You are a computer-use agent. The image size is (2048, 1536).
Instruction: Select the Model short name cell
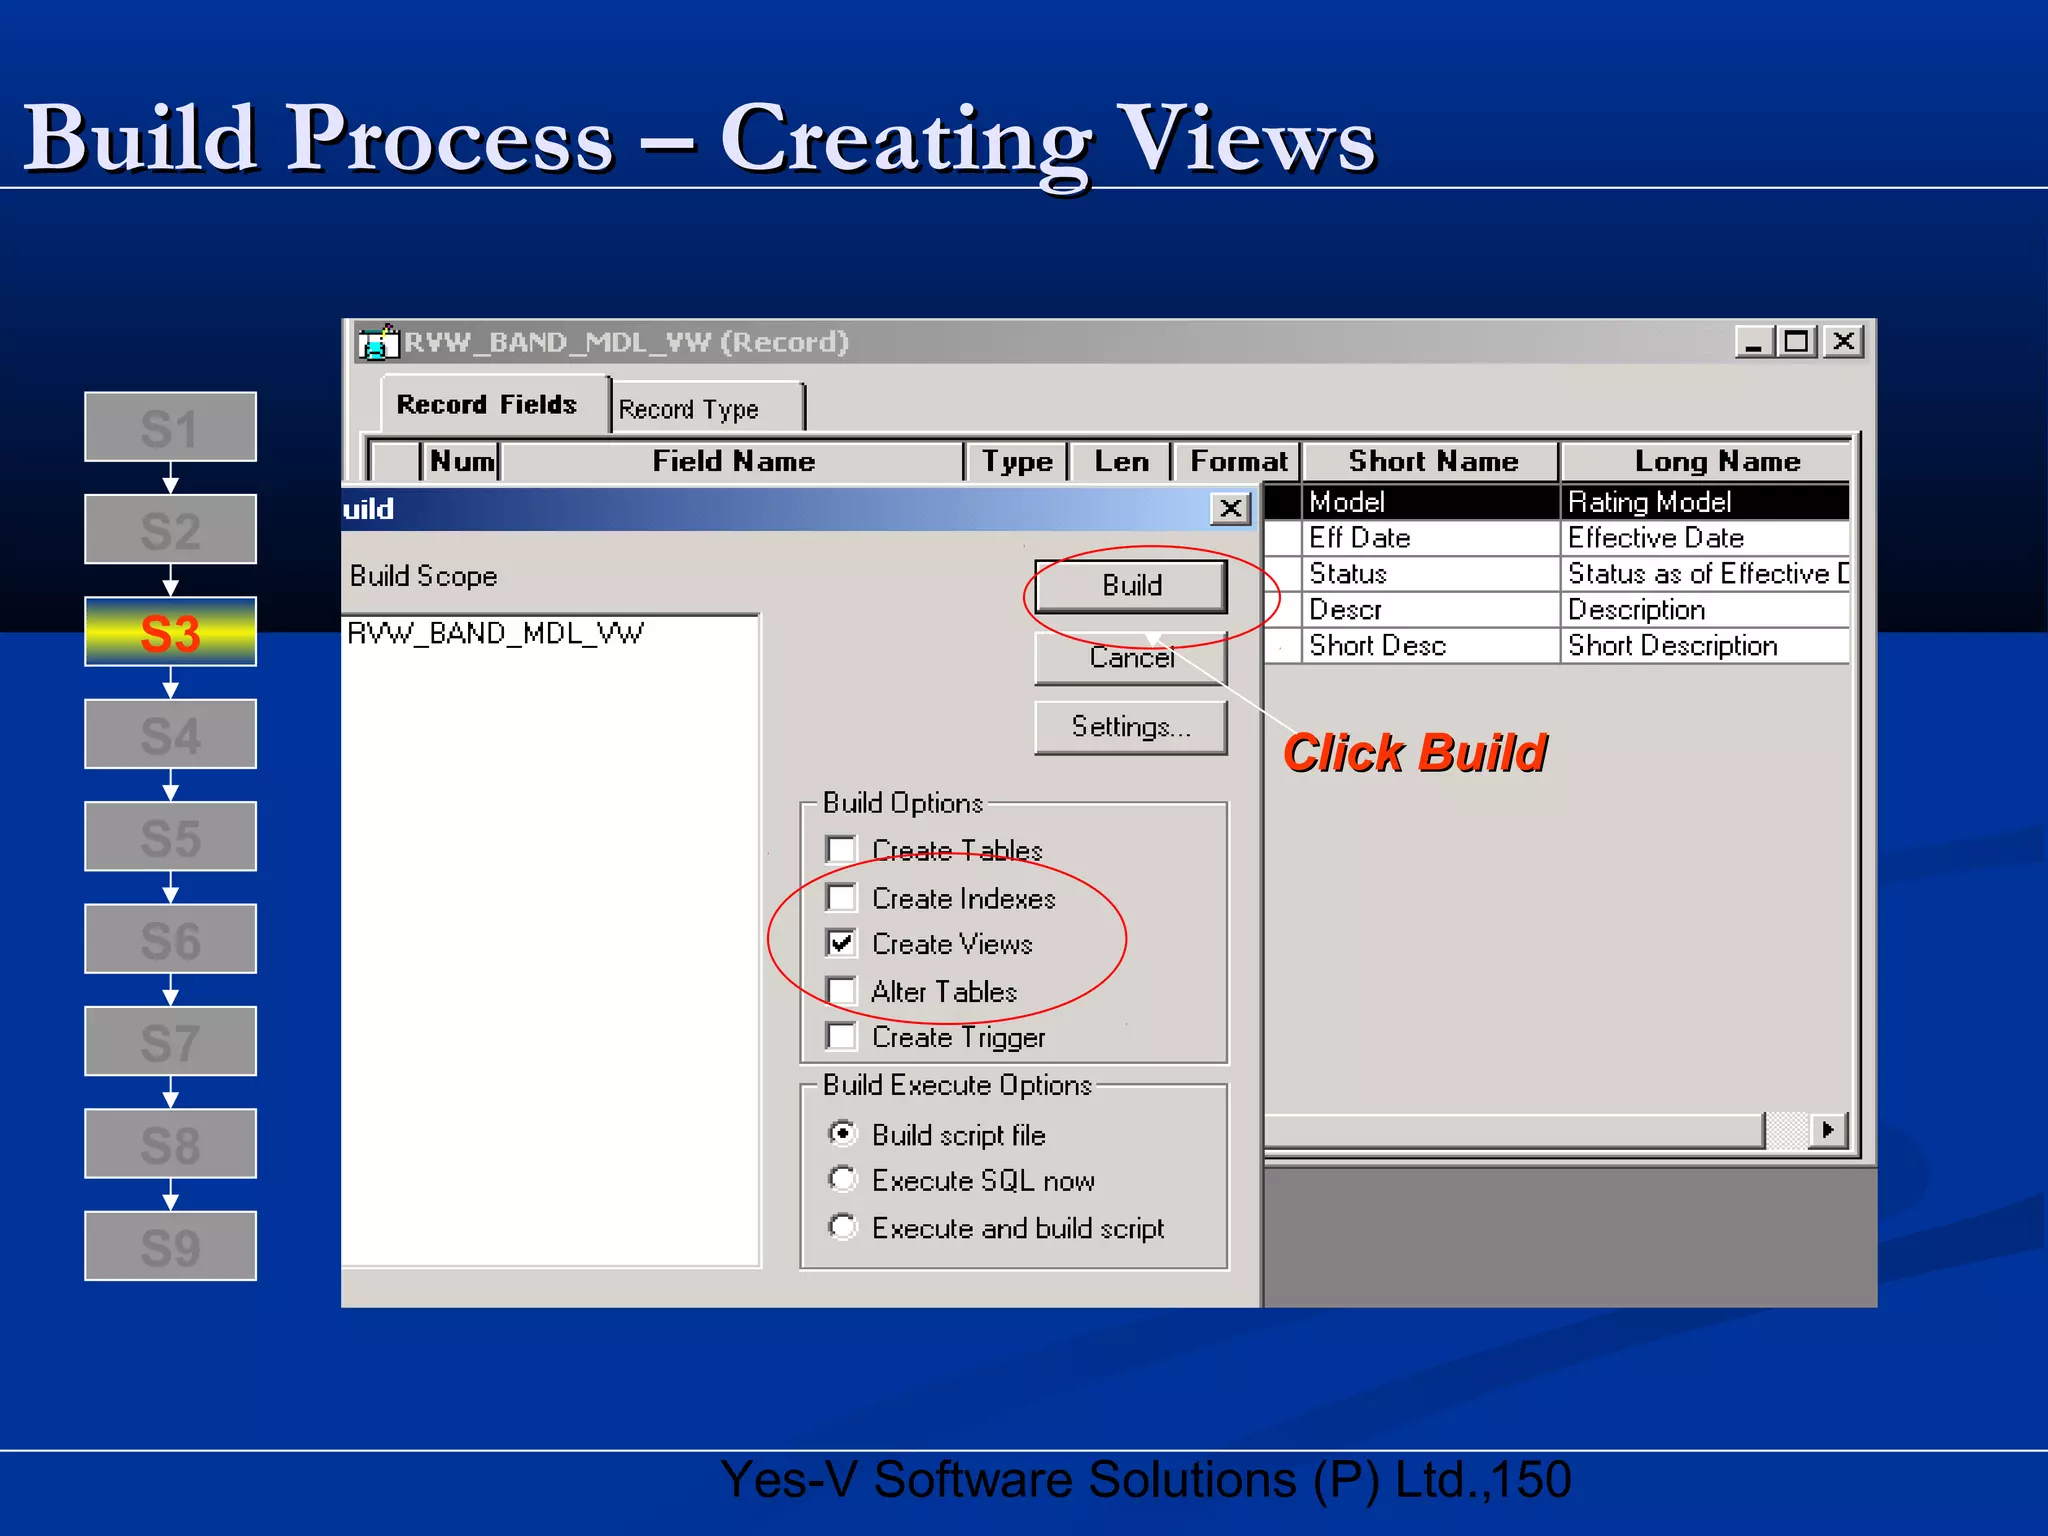1431,502
